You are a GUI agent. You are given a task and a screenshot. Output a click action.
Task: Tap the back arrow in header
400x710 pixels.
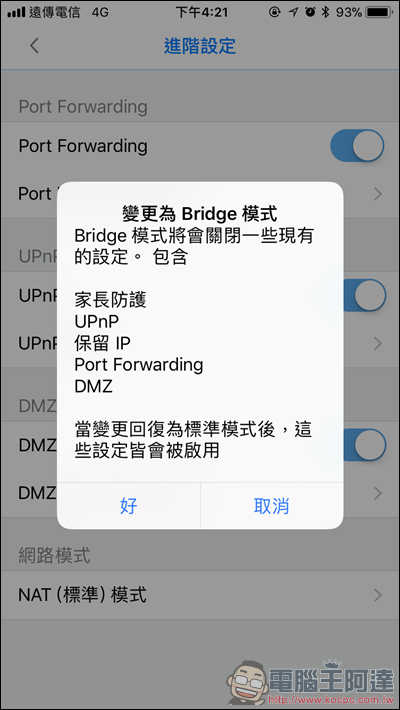(34, 46)
